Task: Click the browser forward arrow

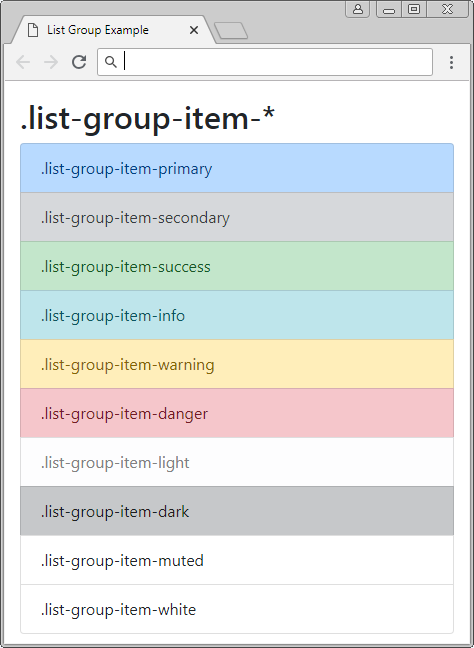Action: (x=51, y=62)
